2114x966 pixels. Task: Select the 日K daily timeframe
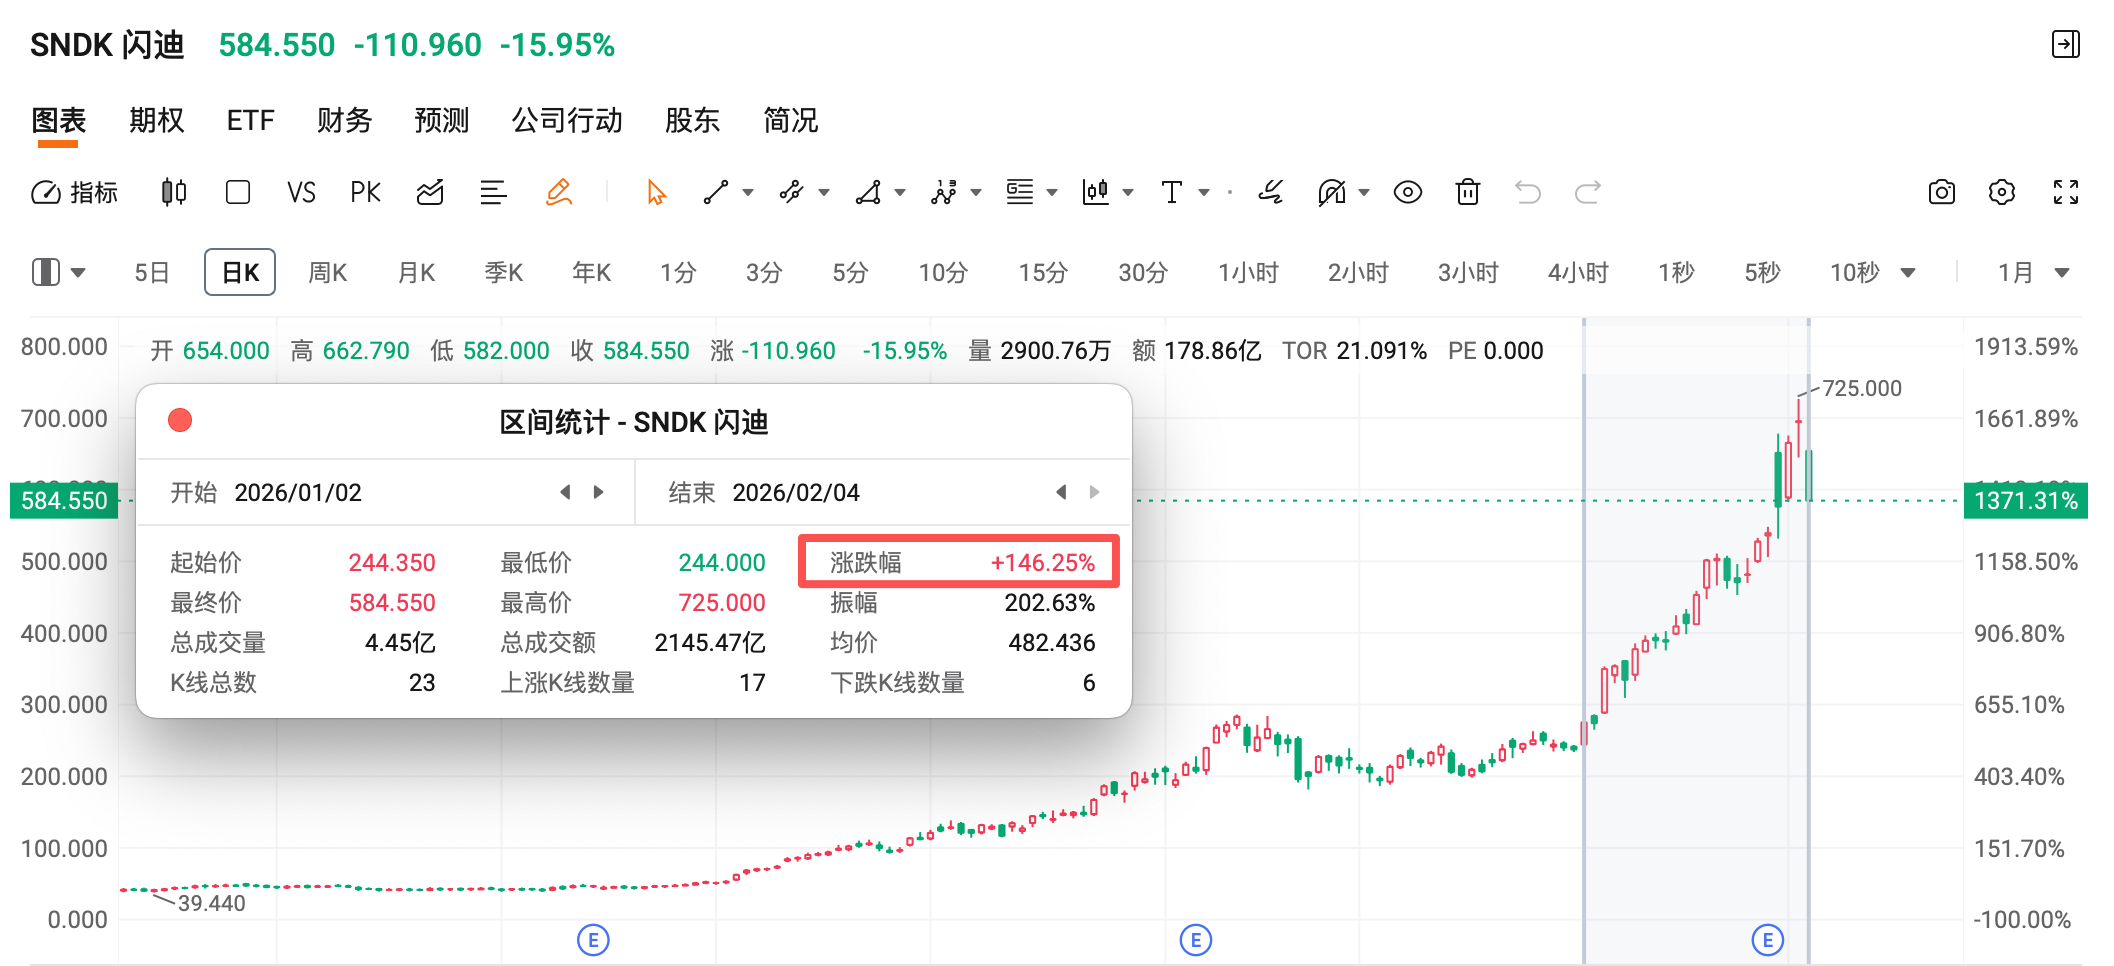pyautogui.click(x=240, y=272)
